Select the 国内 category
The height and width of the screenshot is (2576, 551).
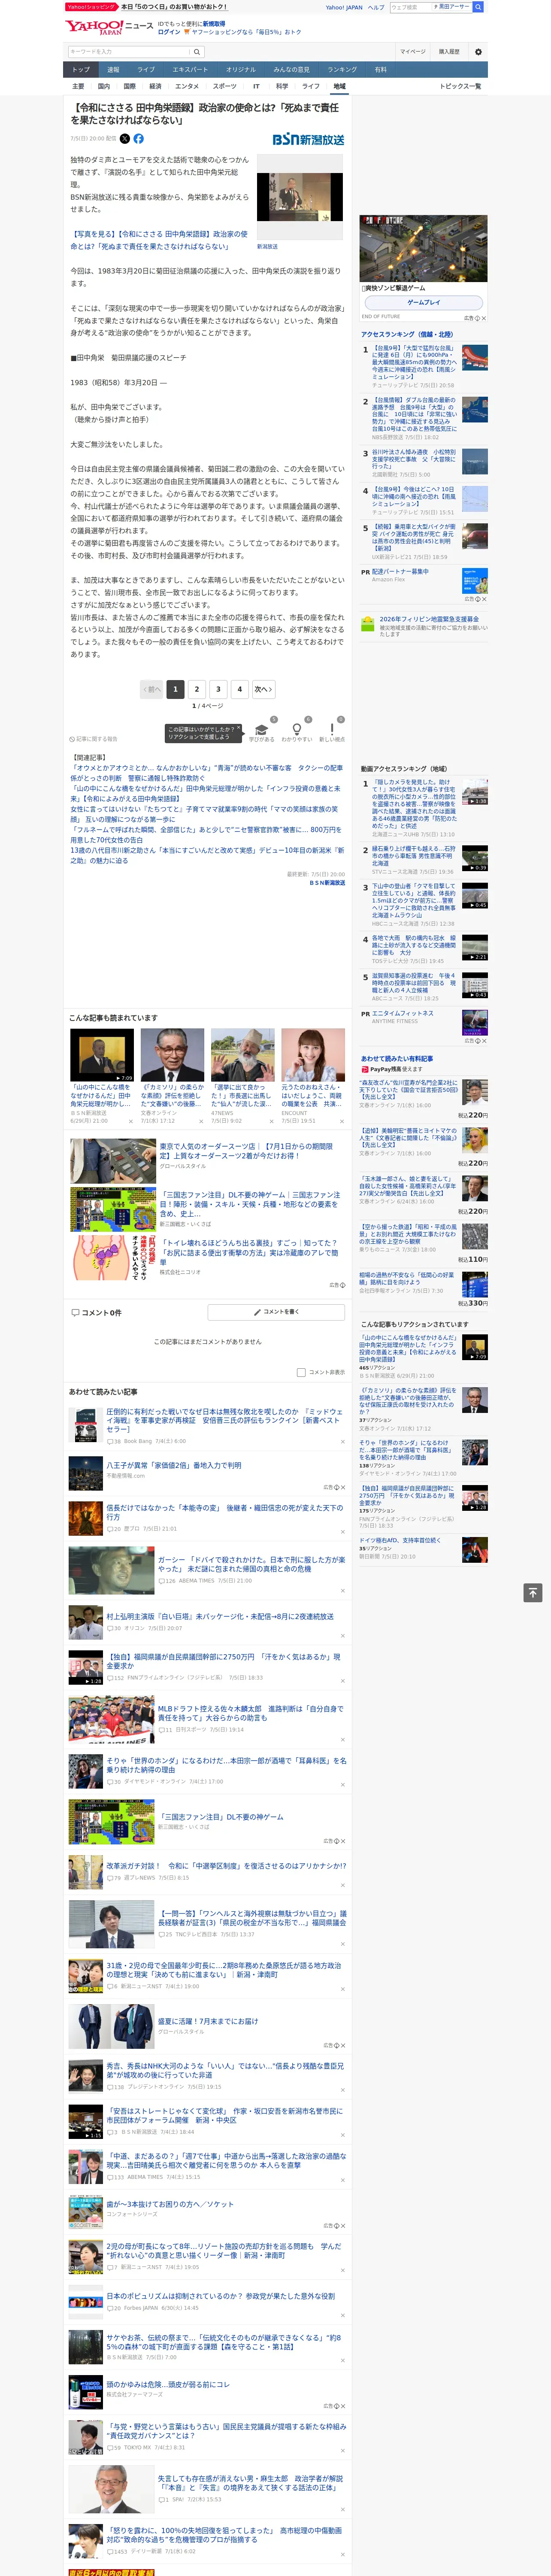click(103, 86)
